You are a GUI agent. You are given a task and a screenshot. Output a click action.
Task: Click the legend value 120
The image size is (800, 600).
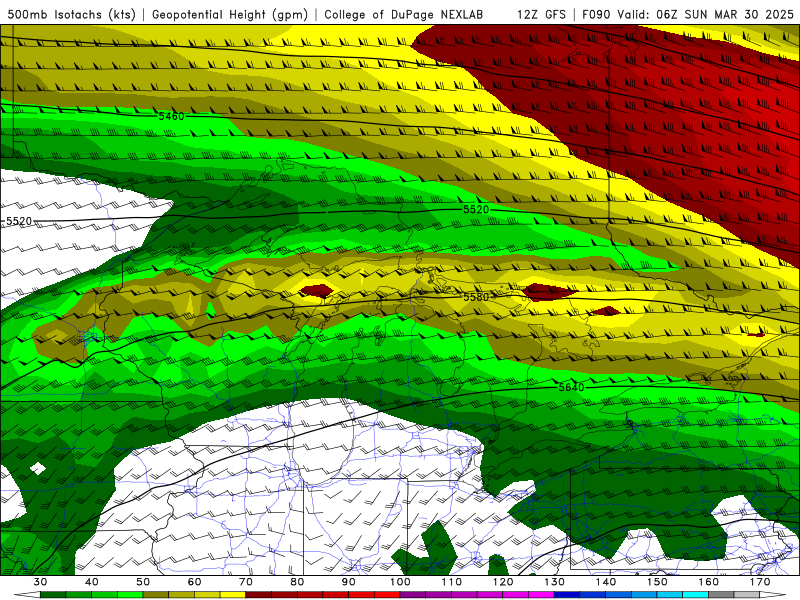click(x=503, y=582)
